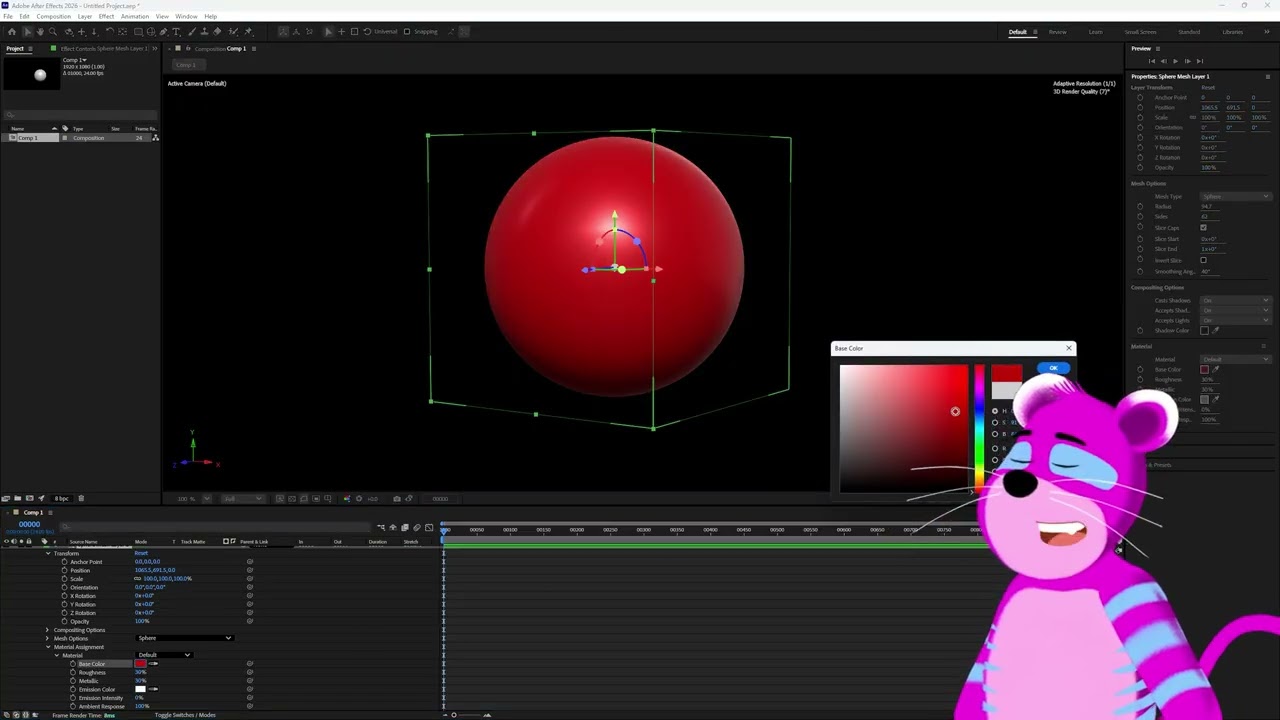1280x720 pixels.
Task: Toggle Slice Start stopwatch in Properties
Action: click(x=1140, y=239)
